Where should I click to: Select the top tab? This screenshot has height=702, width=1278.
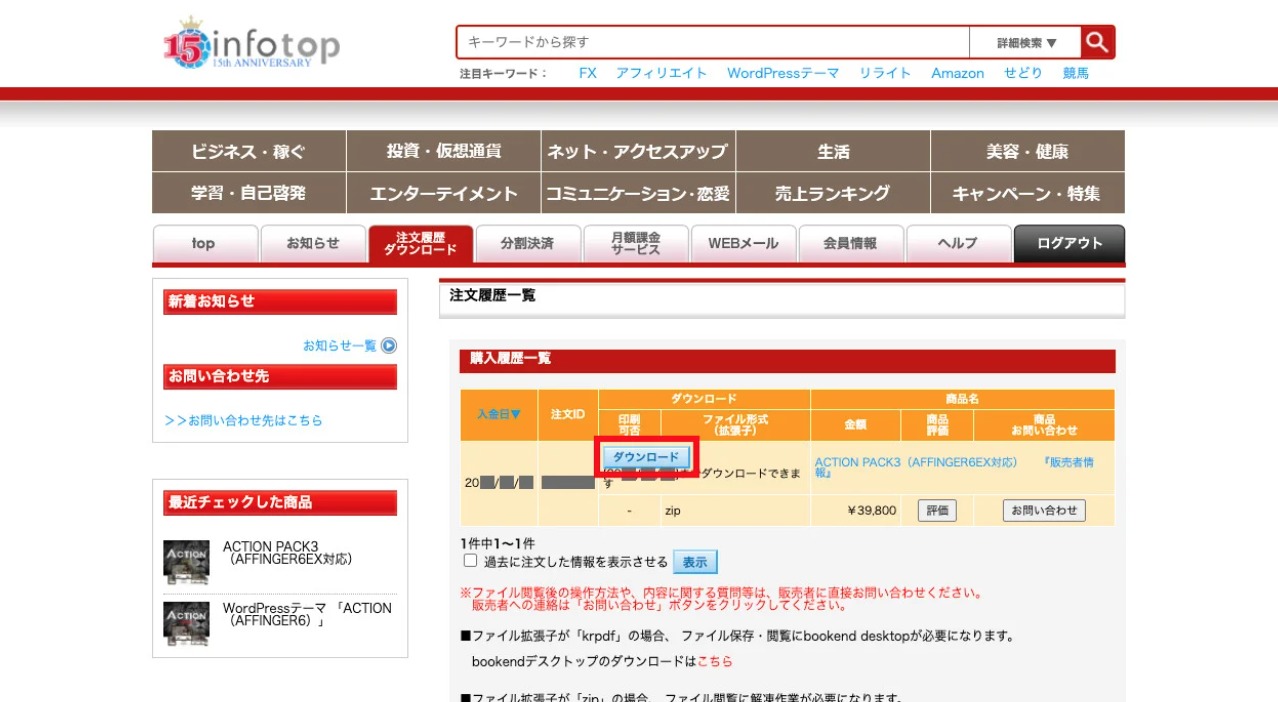pos(205,243)
